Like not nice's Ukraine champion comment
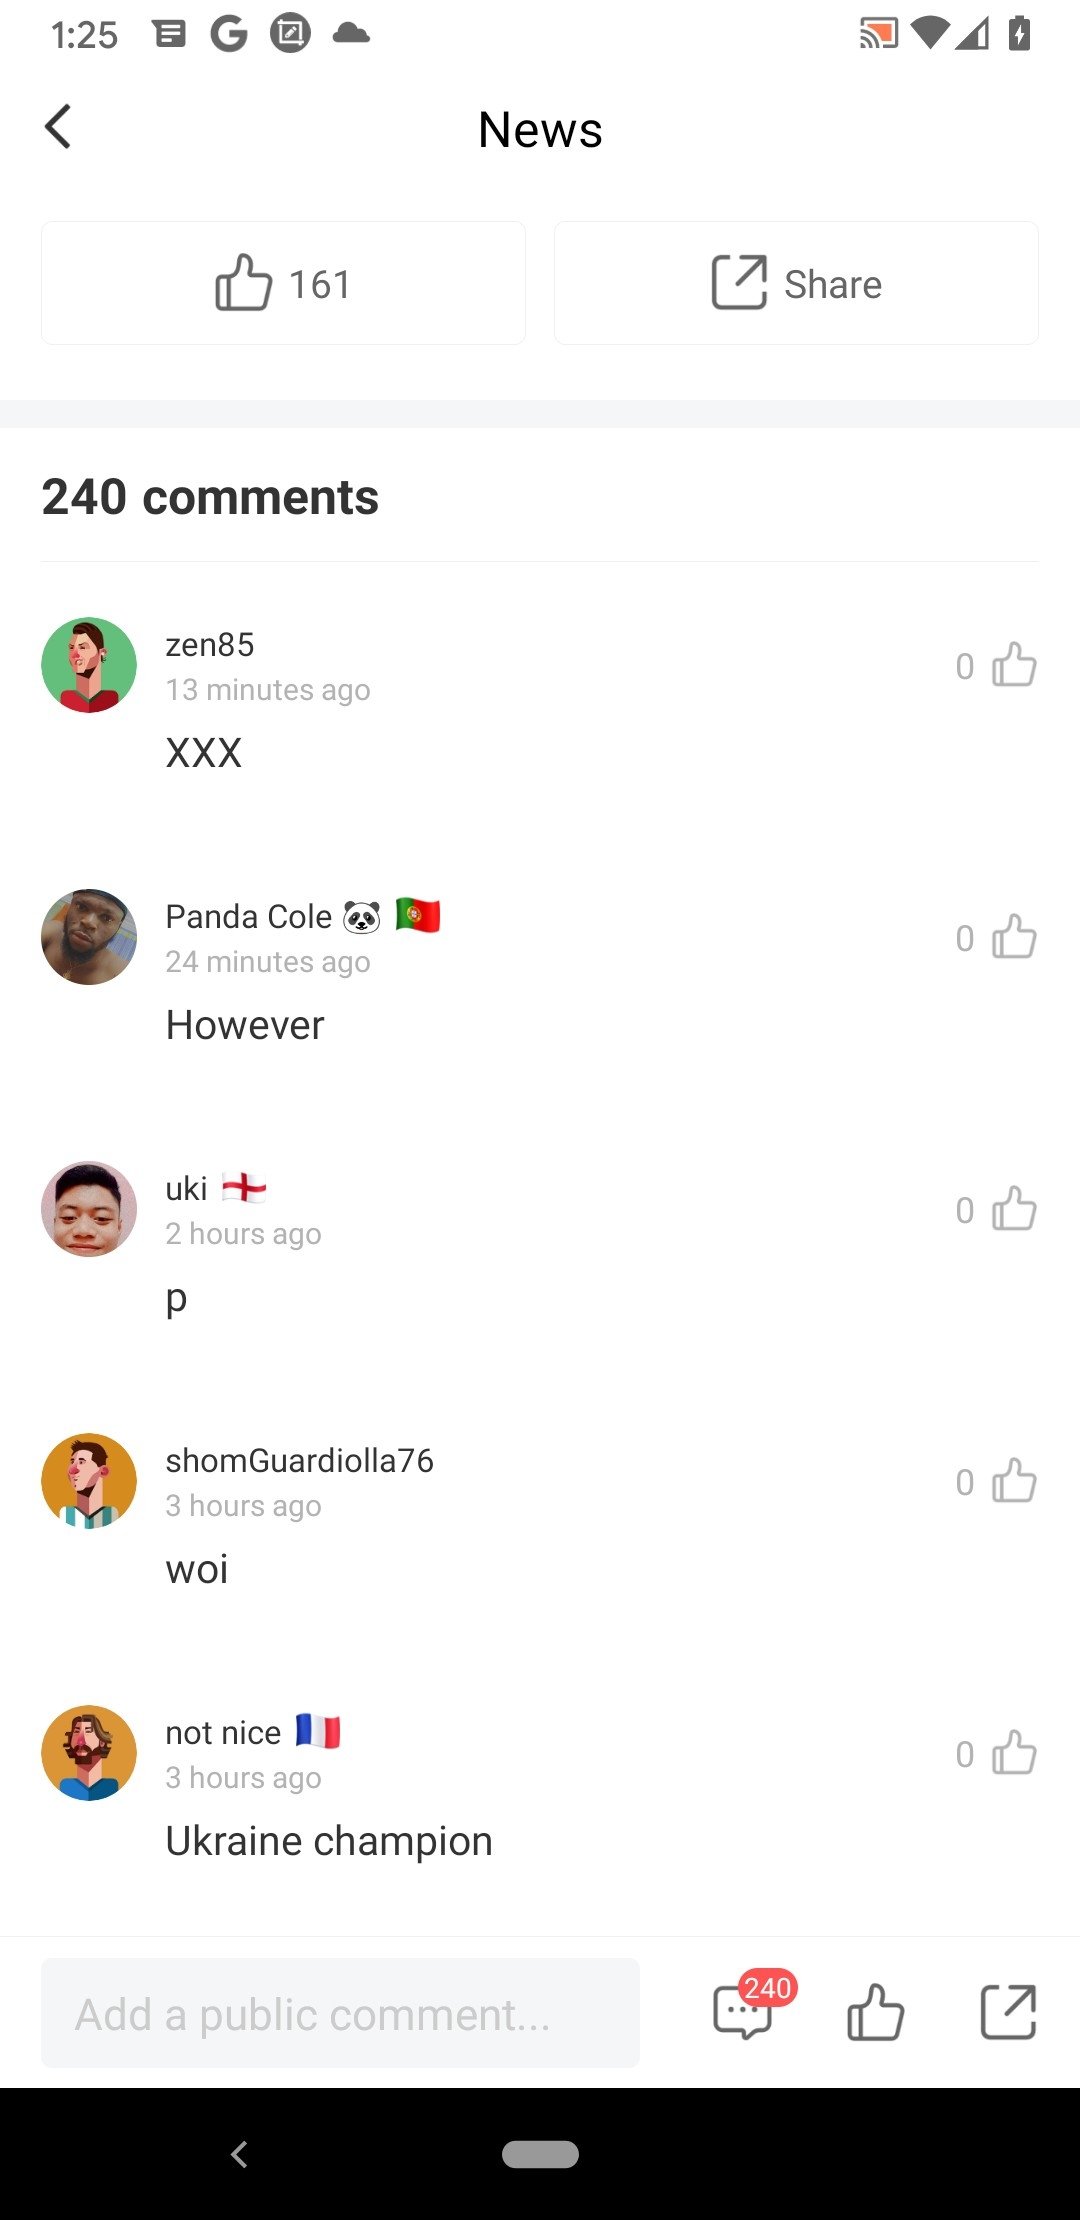This screenshot has width=1080, height=2220. point(1014,1753)
